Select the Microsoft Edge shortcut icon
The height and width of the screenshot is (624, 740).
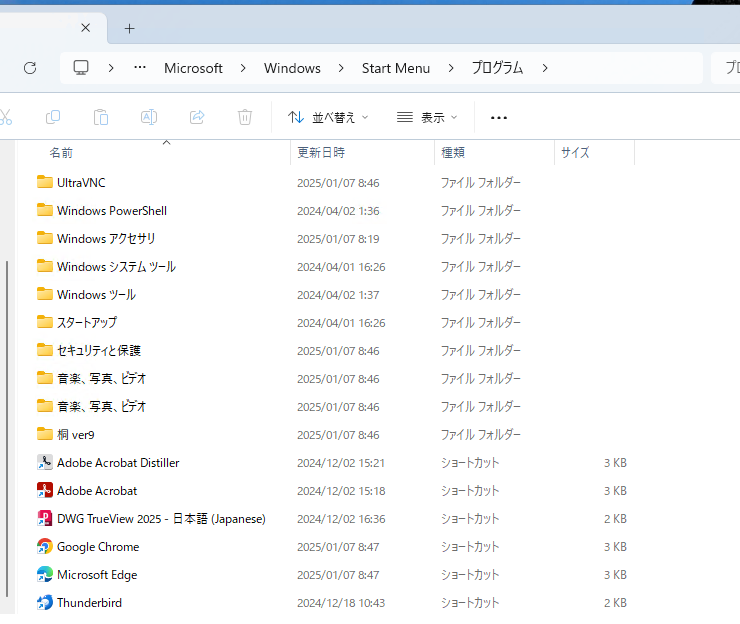45,574
